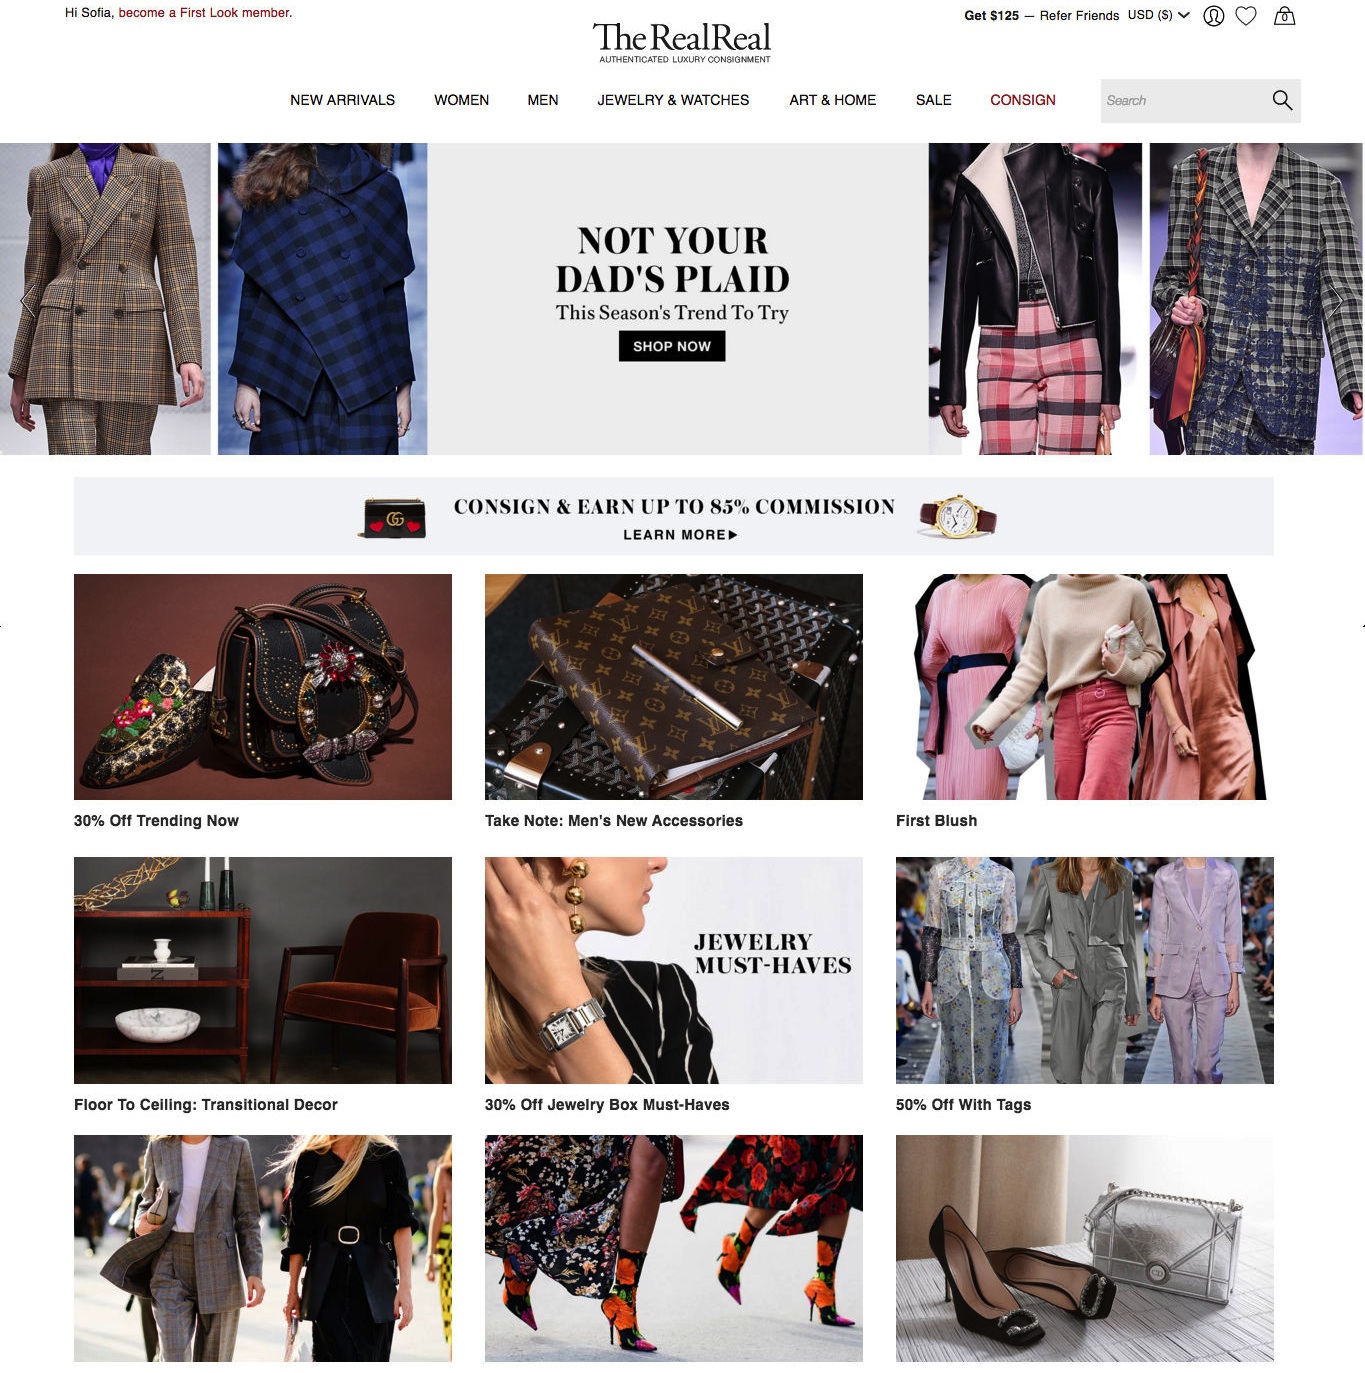
Task: Go to previous hero slide arrow
Action: 27,300
